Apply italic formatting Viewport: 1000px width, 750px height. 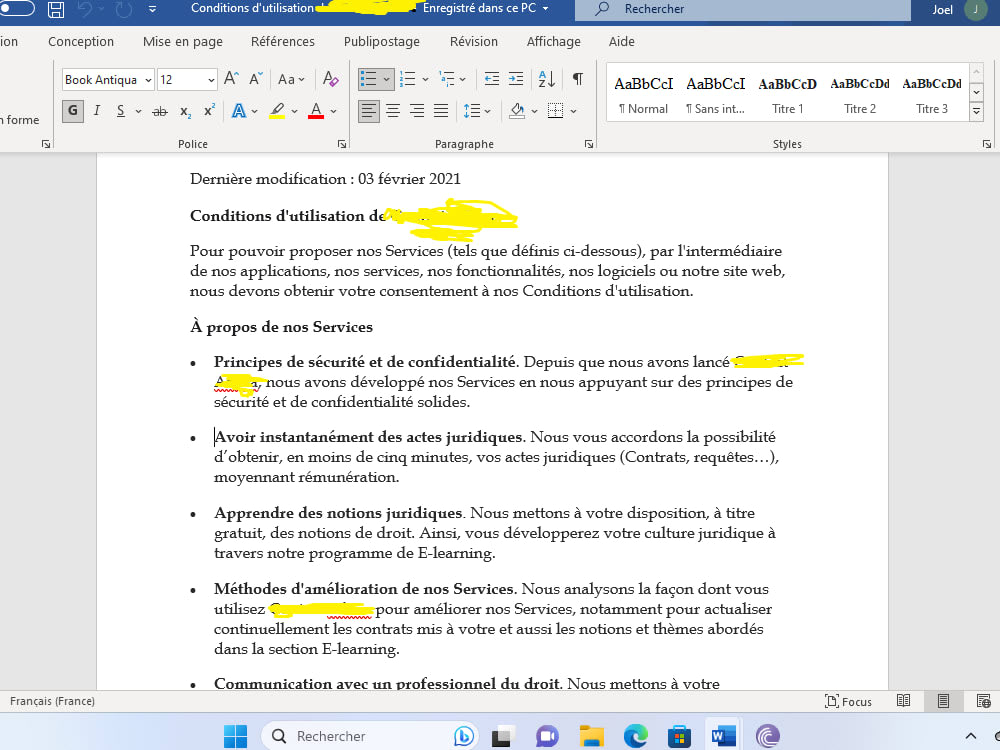97,111
